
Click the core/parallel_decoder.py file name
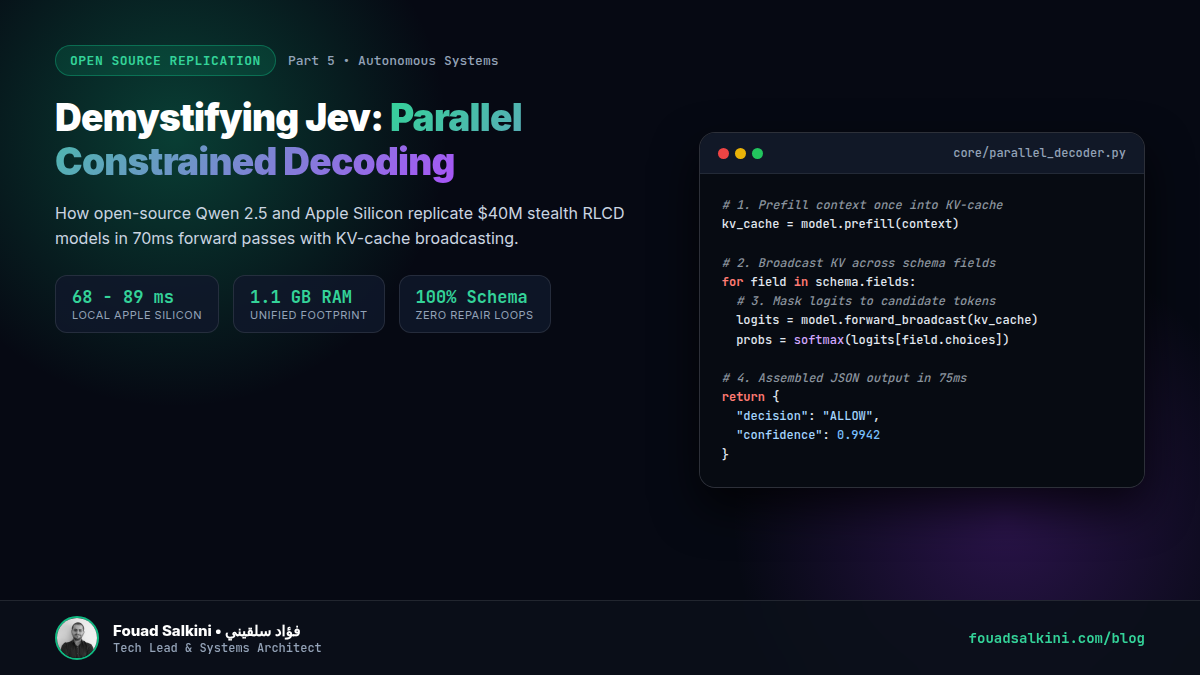pos(1040,154)
